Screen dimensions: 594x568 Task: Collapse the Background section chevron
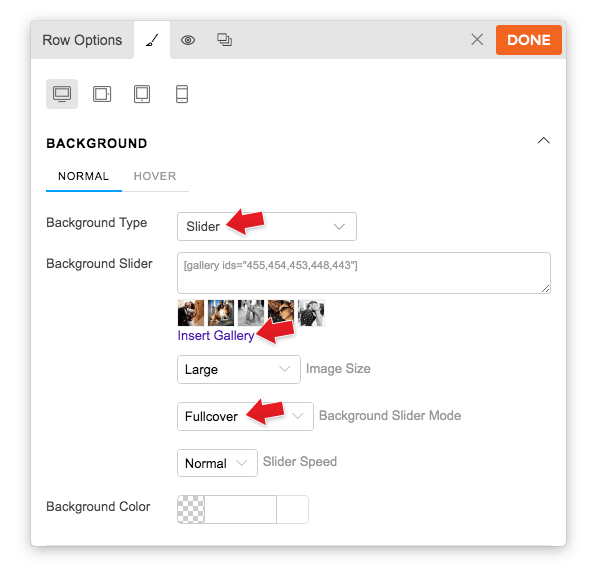tap(543, 141)
